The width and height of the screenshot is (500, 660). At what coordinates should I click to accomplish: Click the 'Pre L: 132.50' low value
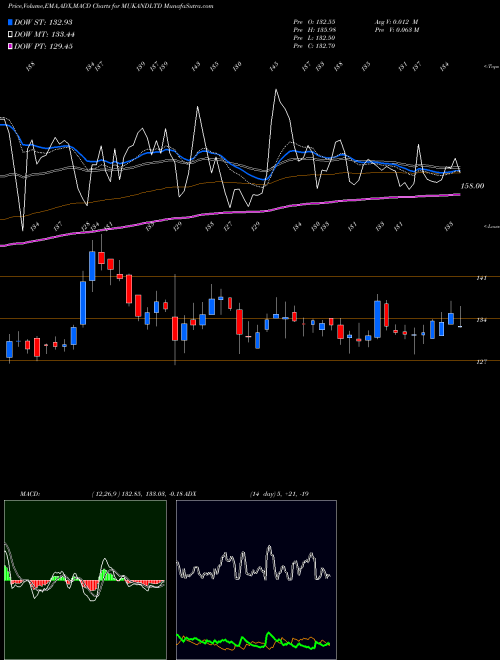(314, 38)
